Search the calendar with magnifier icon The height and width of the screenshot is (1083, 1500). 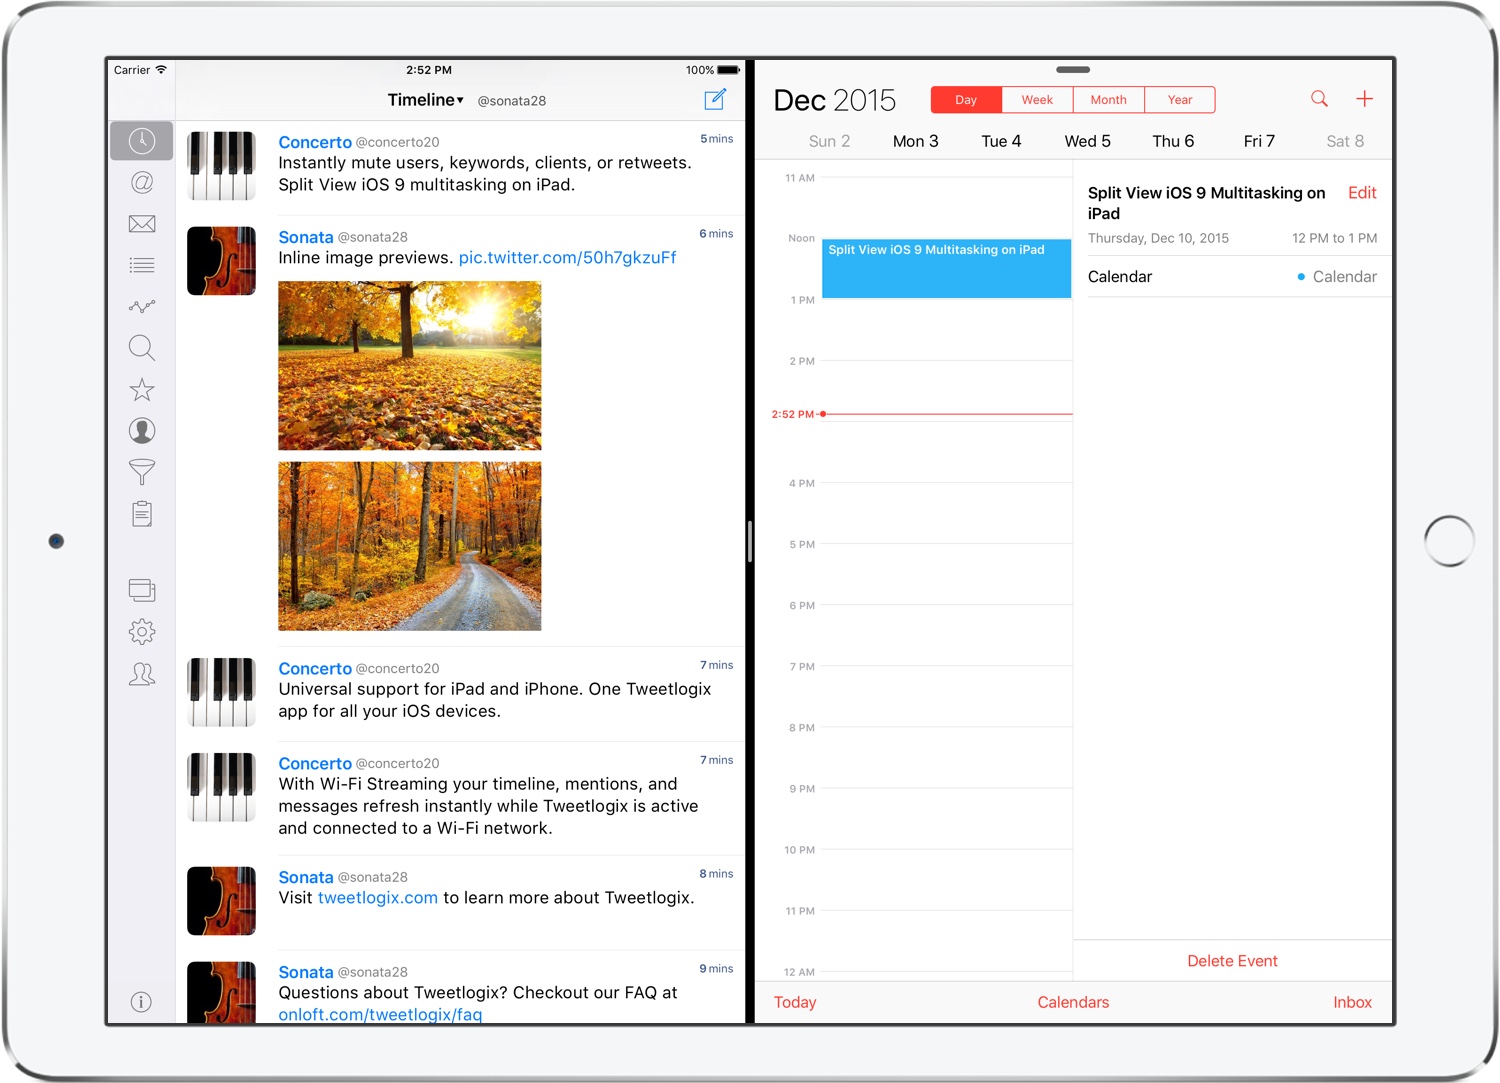(x=1319, y=99)
